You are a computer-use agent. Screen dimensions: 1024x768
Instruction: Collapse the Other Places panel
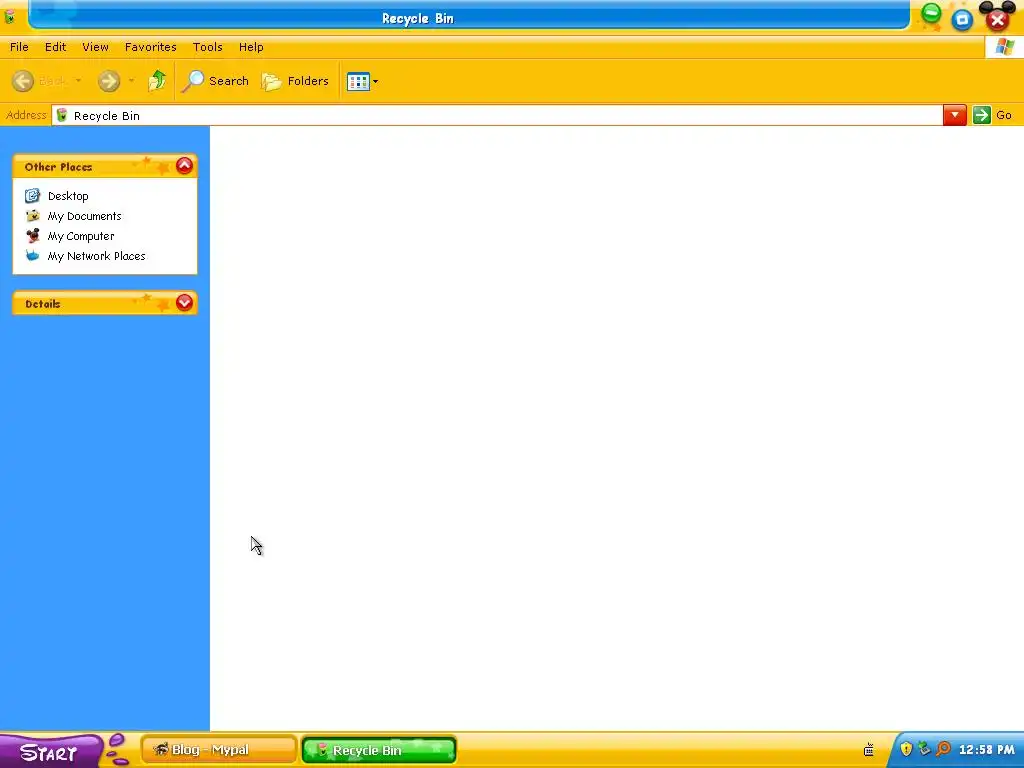pos(185,166)
